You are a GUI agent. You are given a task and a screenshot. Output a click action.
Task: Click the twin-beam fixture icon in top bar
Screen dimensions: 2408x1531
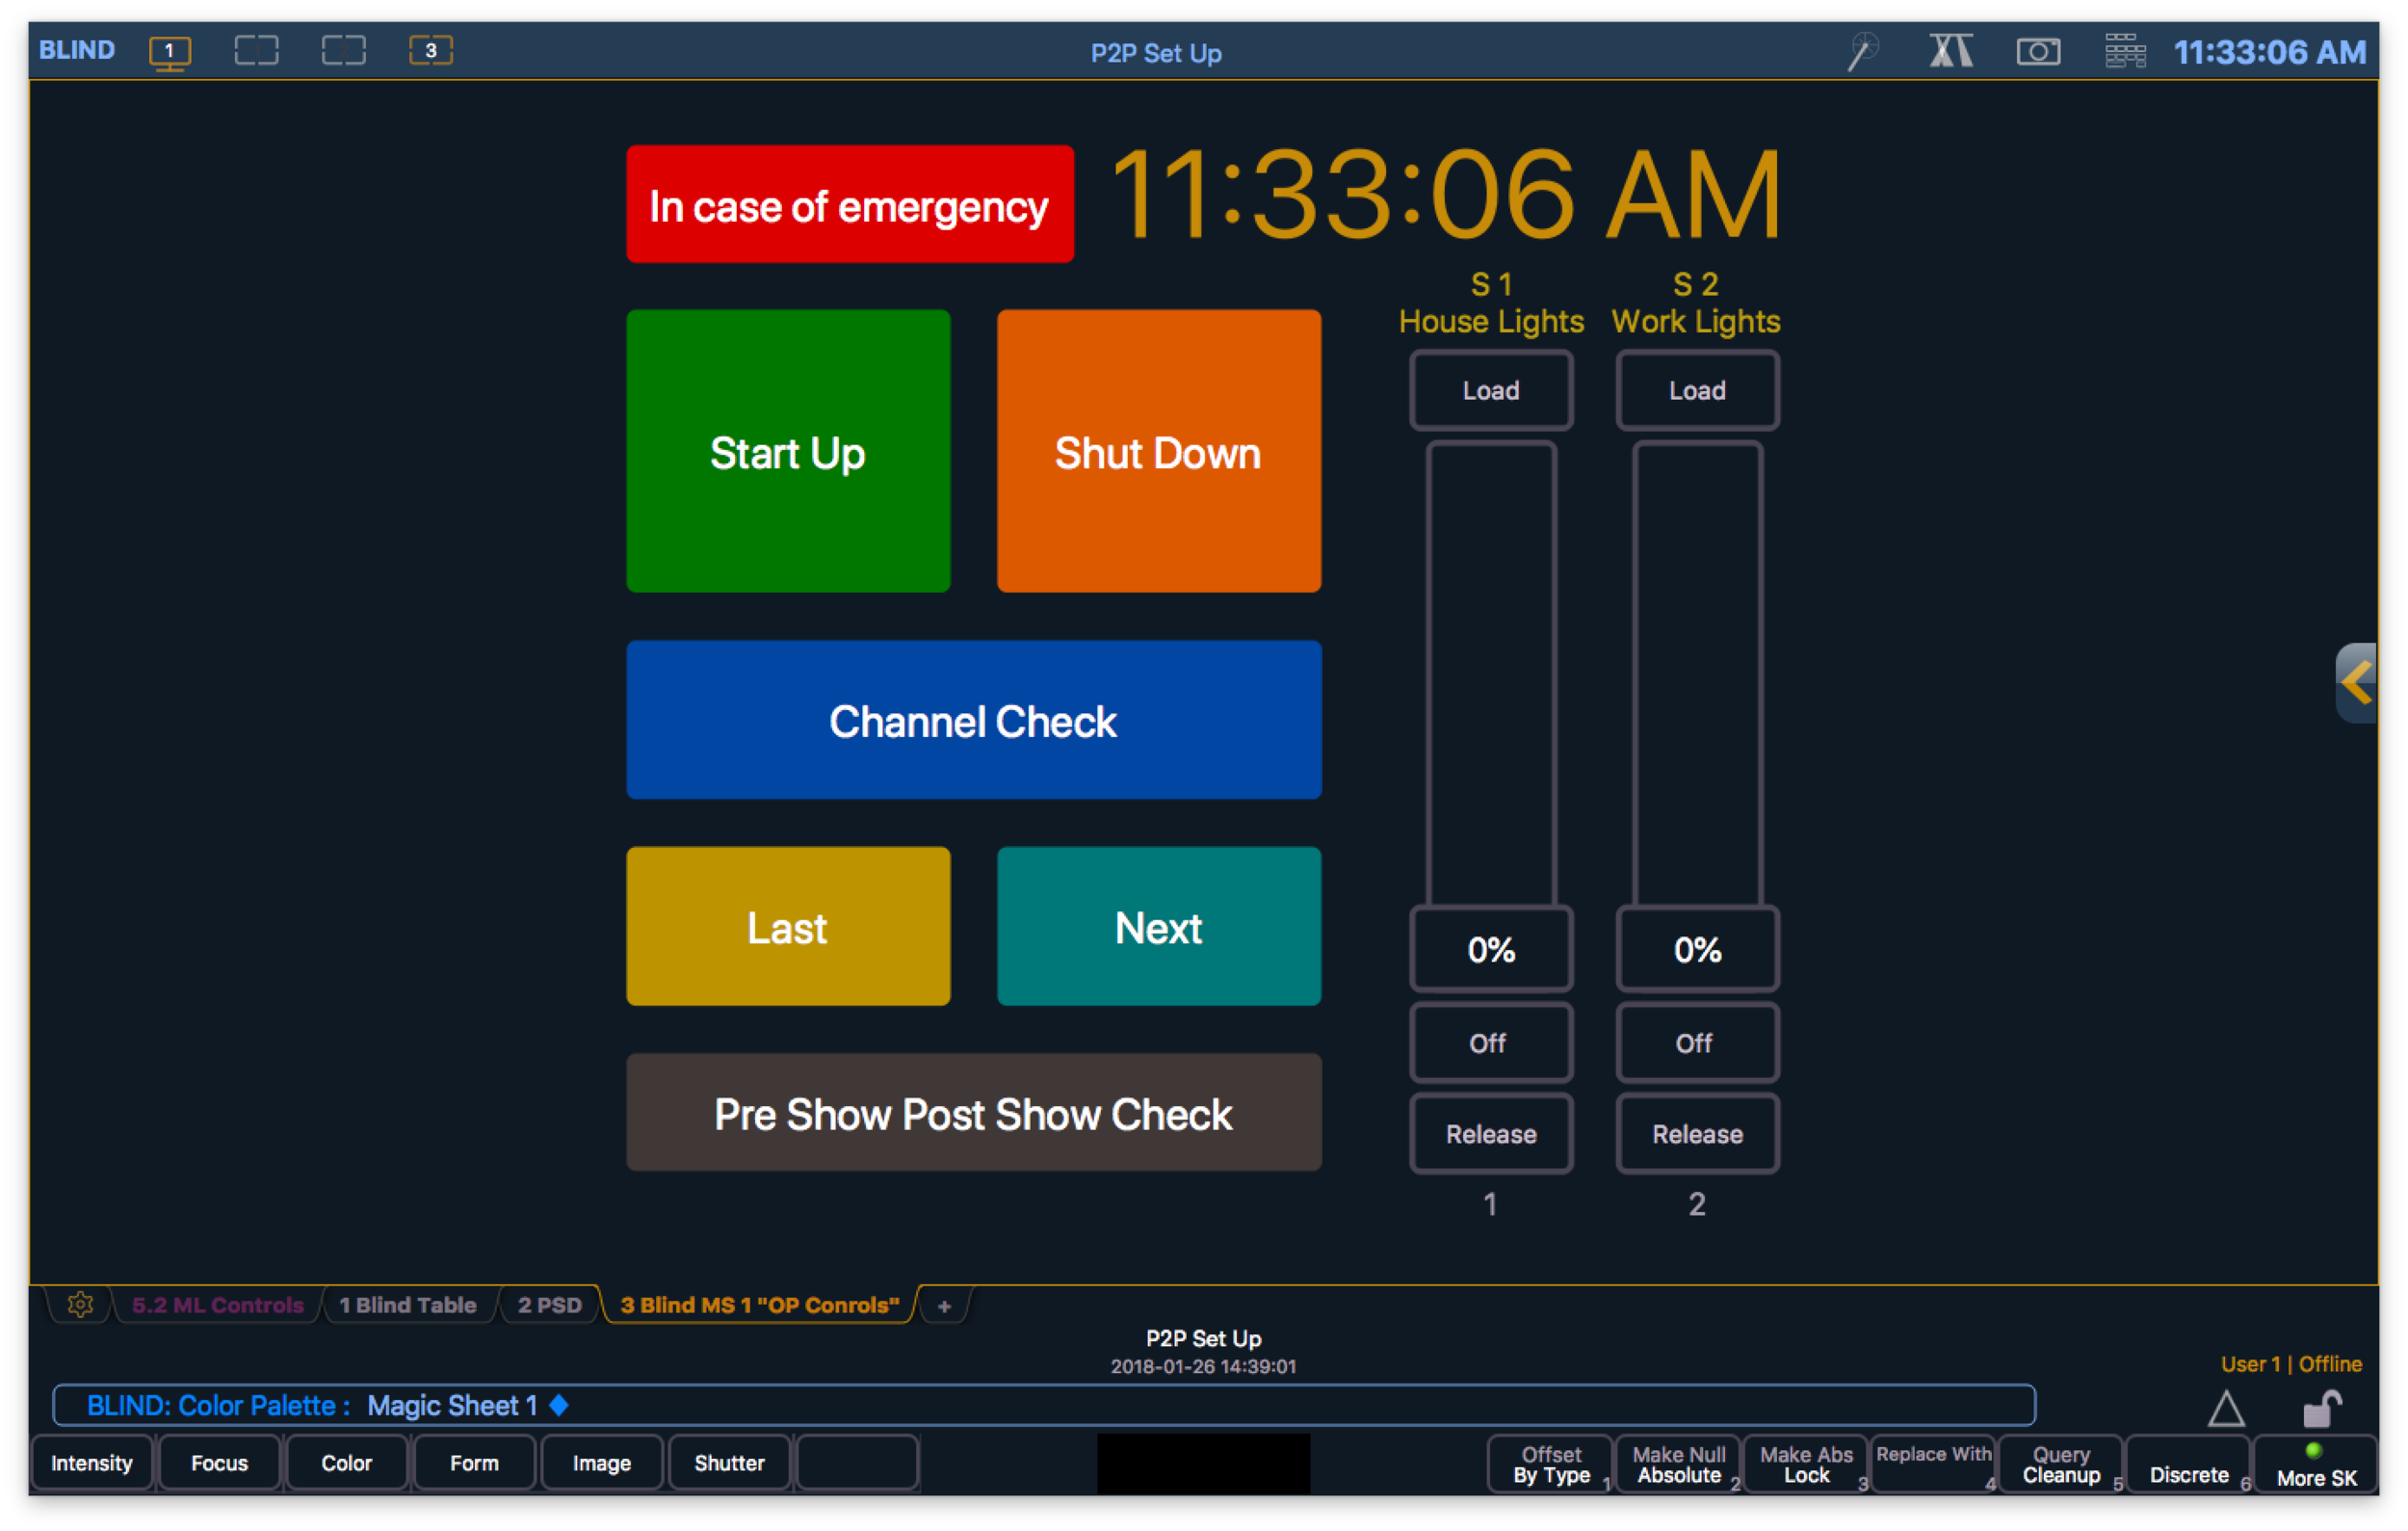pyautogui.click(x=1950, y=51)
